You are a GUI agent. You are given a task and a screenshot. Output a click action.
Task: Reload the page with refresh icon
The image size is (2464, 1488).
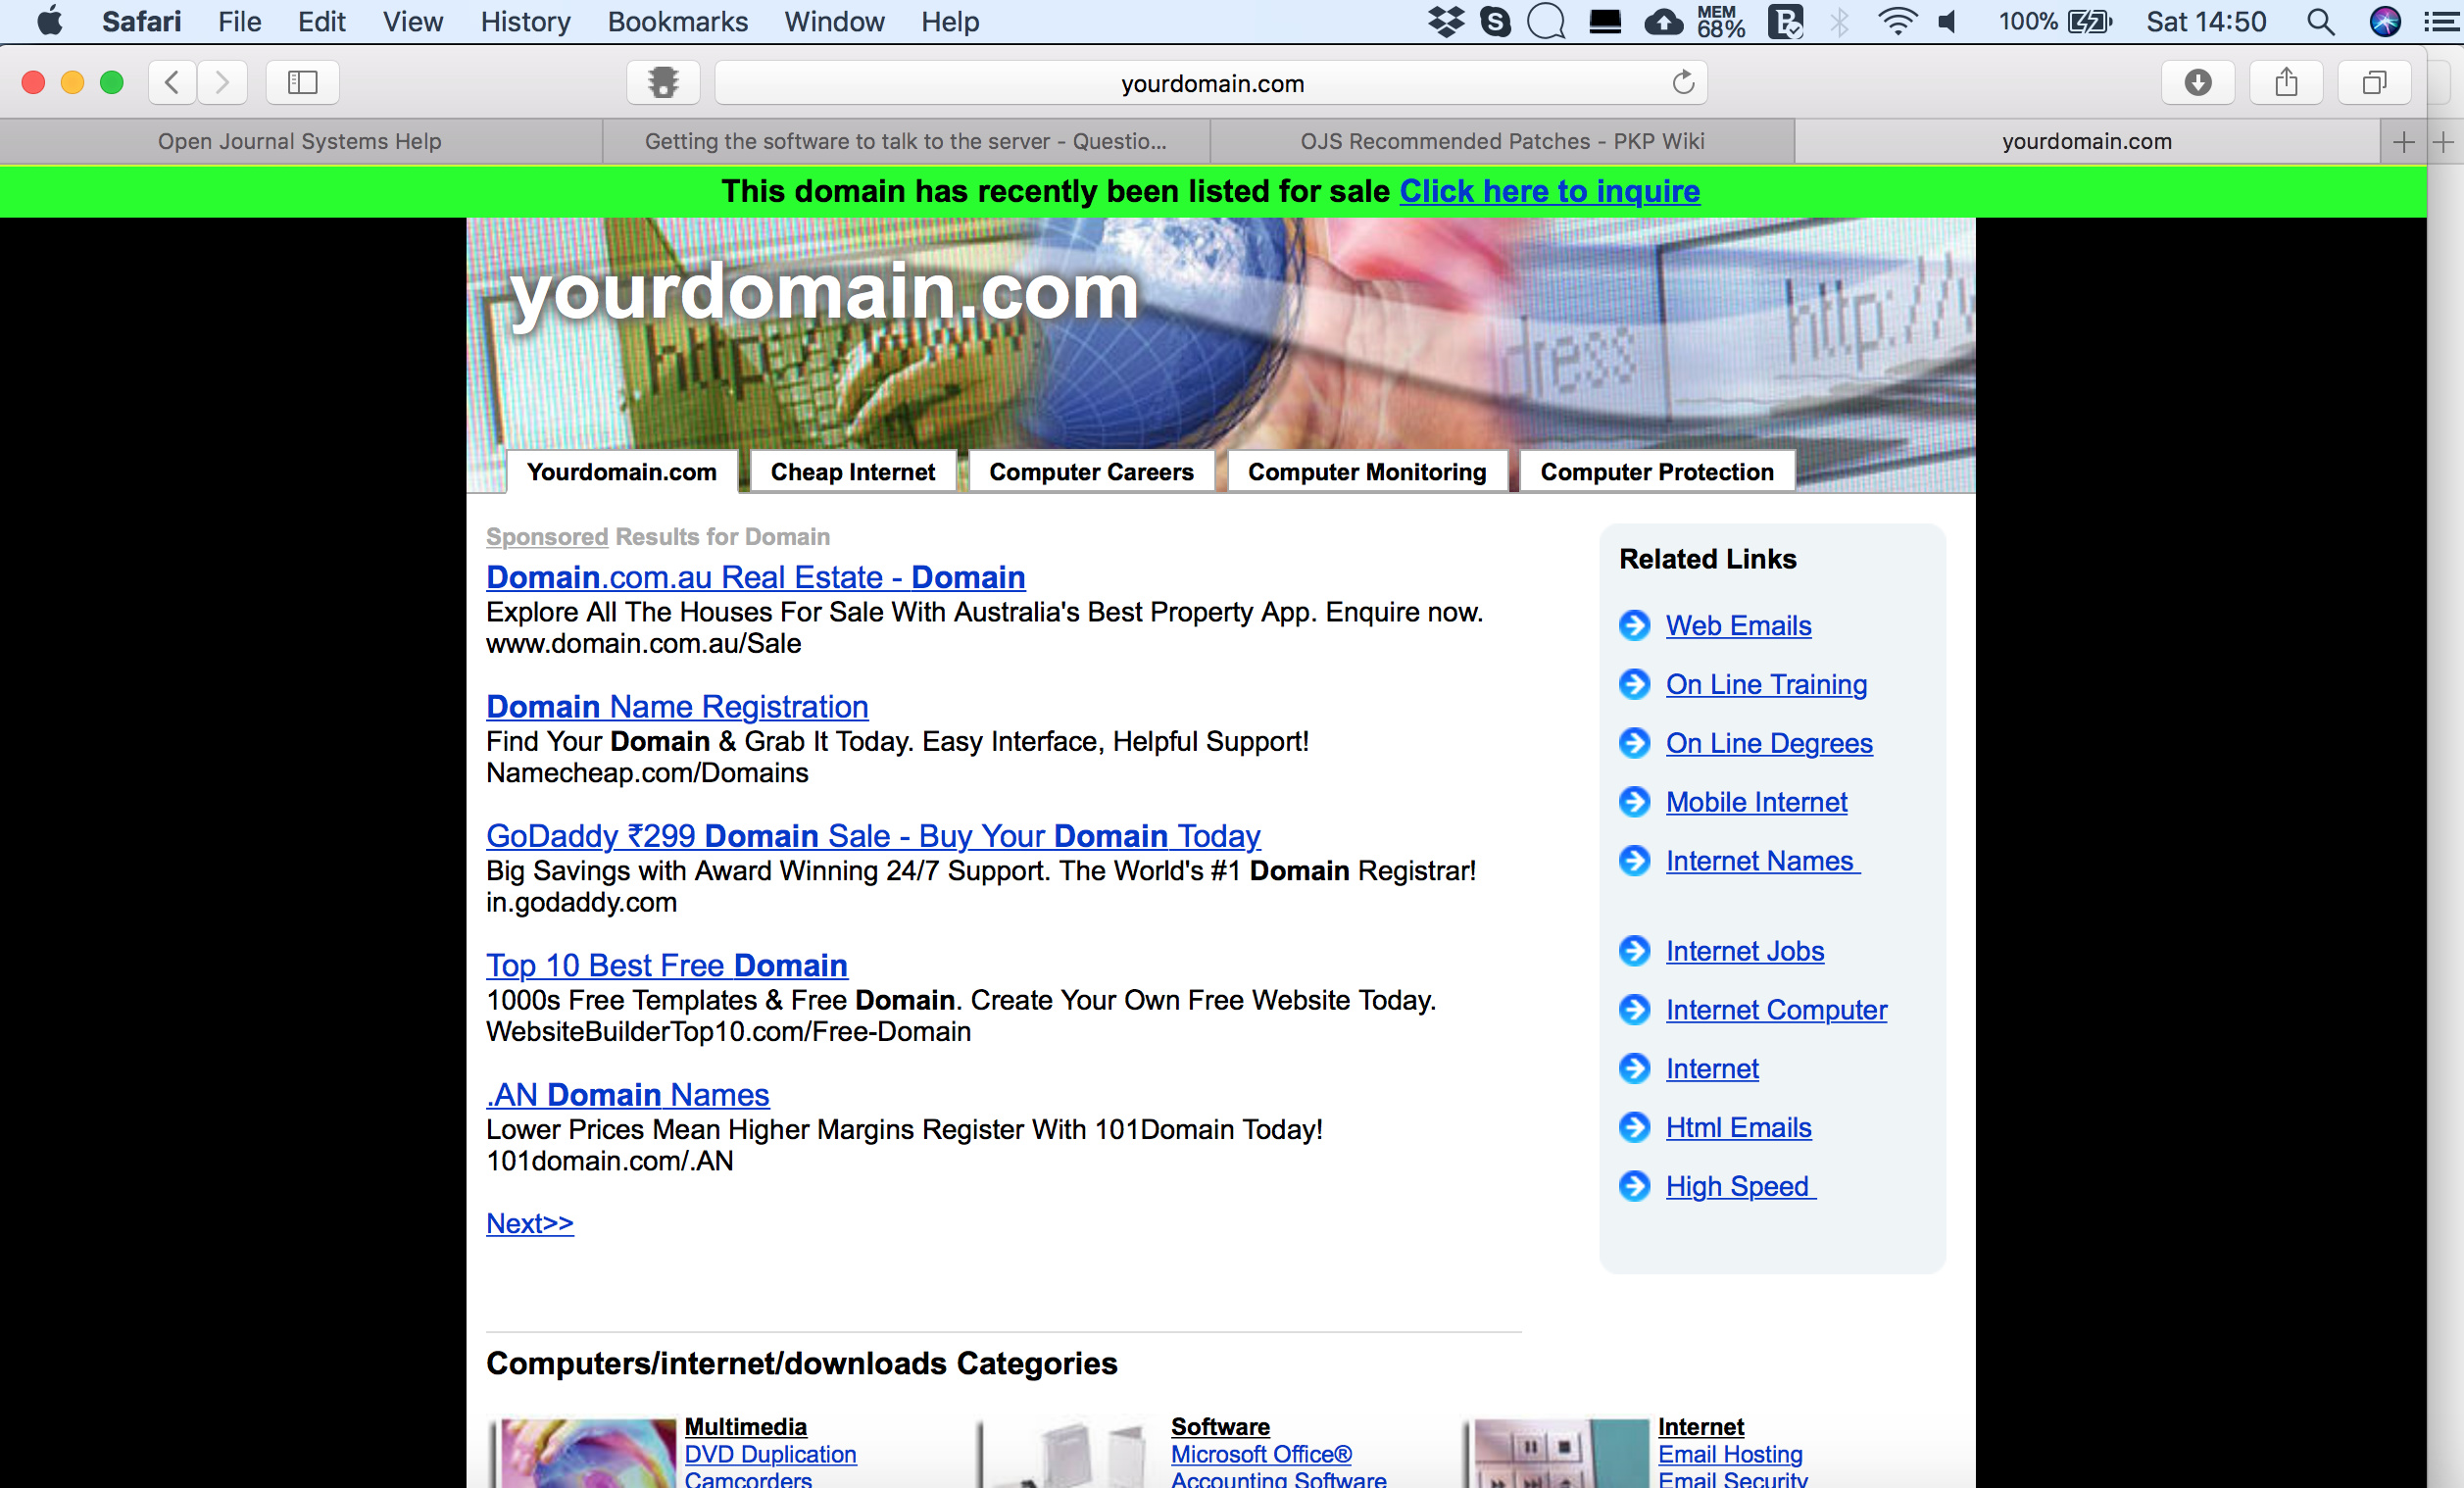pos(1683,82)
